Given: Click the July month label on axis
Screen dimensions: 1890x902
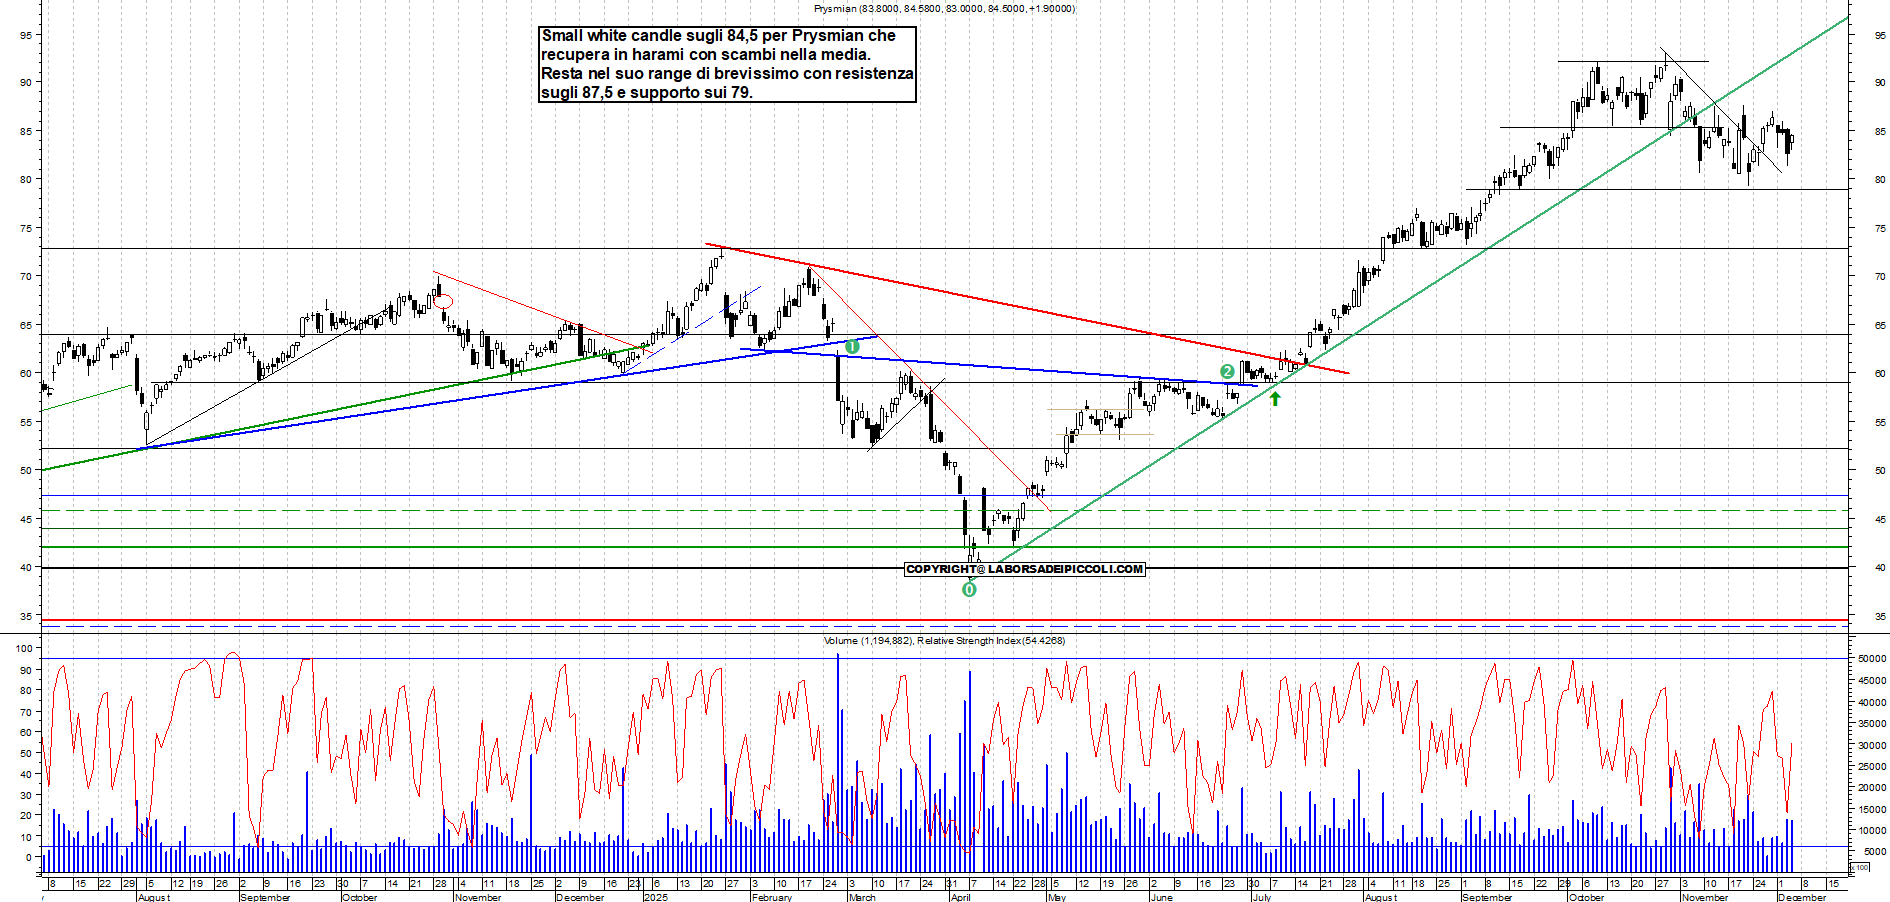Looking at the screenshot, I should tap(1262, 897).
